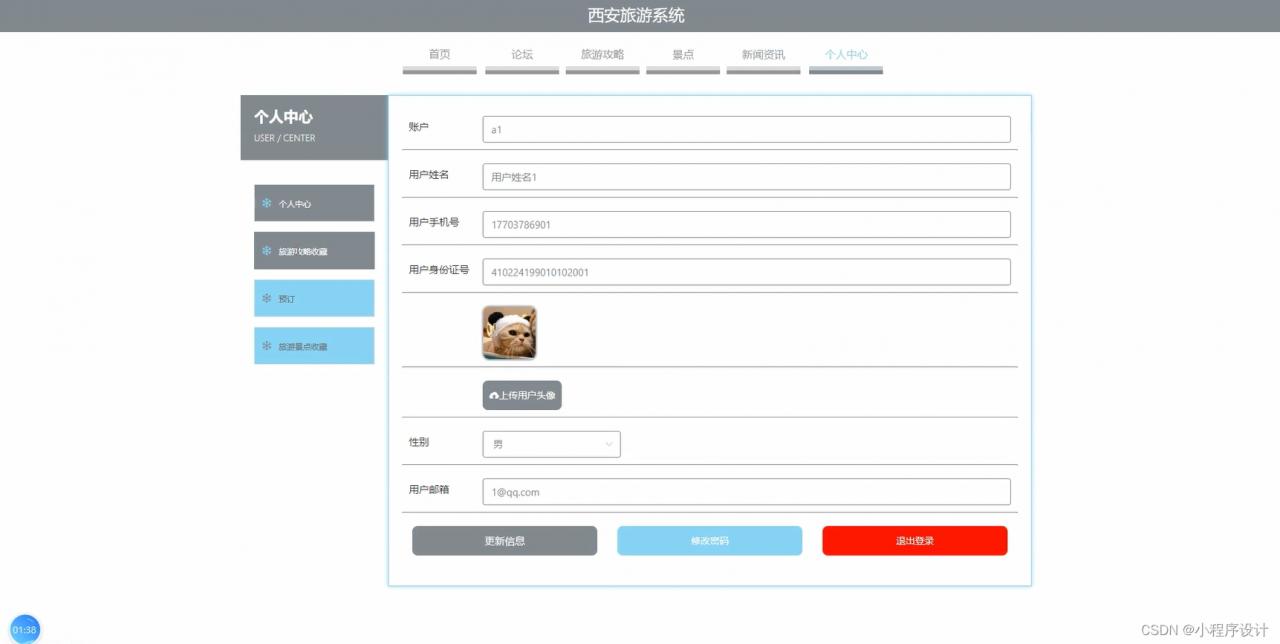
Task: Click the snowflake icon beside 预订
Action: pos(267,298)
